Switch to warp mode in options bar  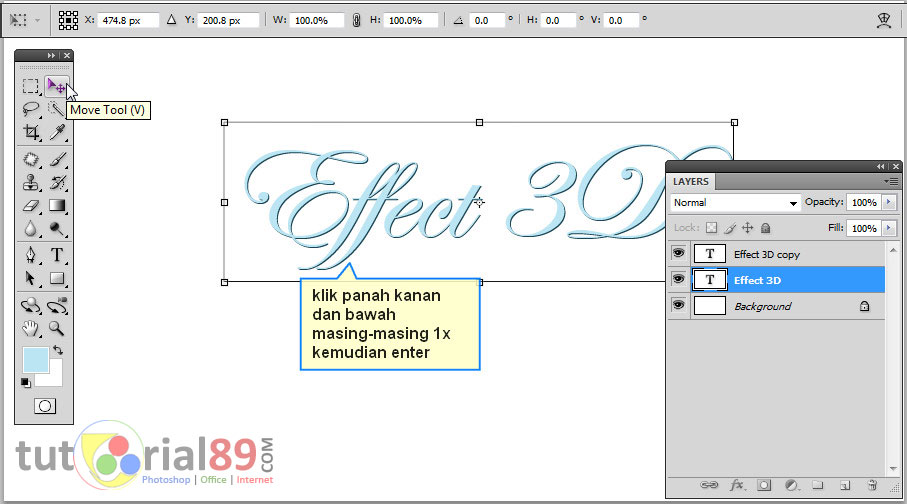click(884, 20)
